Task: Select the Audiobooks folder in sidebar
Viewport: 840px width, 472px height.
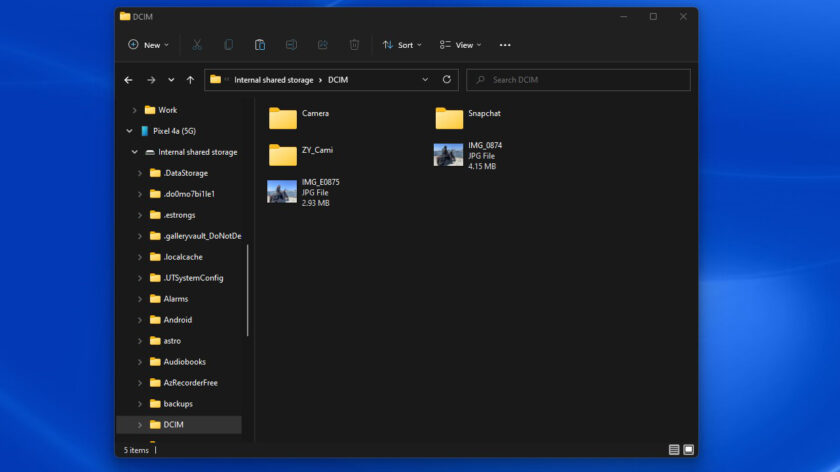Action: (x=184, y=362)
